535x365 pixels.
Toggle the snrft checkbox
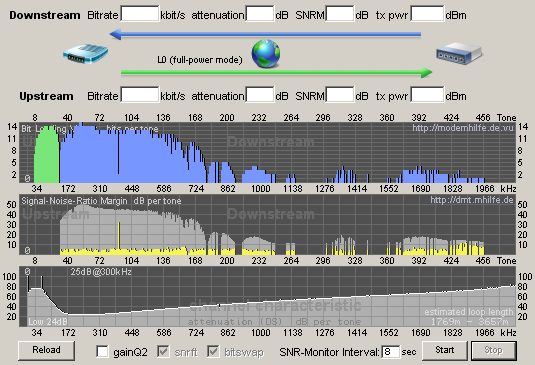(163, 351)
